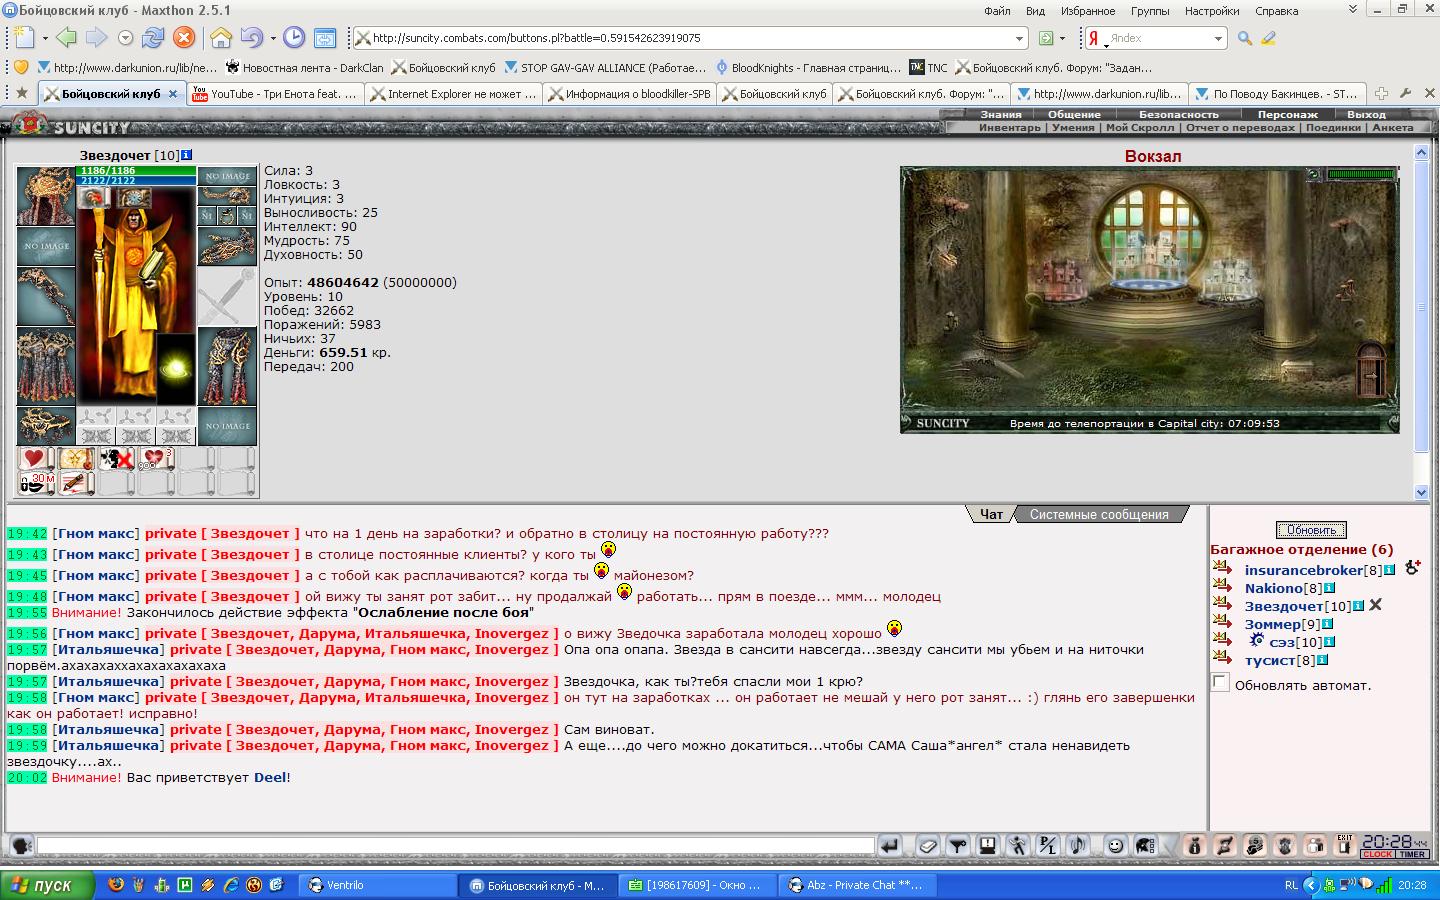Toggle 'Обновлять автомат.' checkbox
This screenshot has height=900, width=1440.
(1220, 683)
